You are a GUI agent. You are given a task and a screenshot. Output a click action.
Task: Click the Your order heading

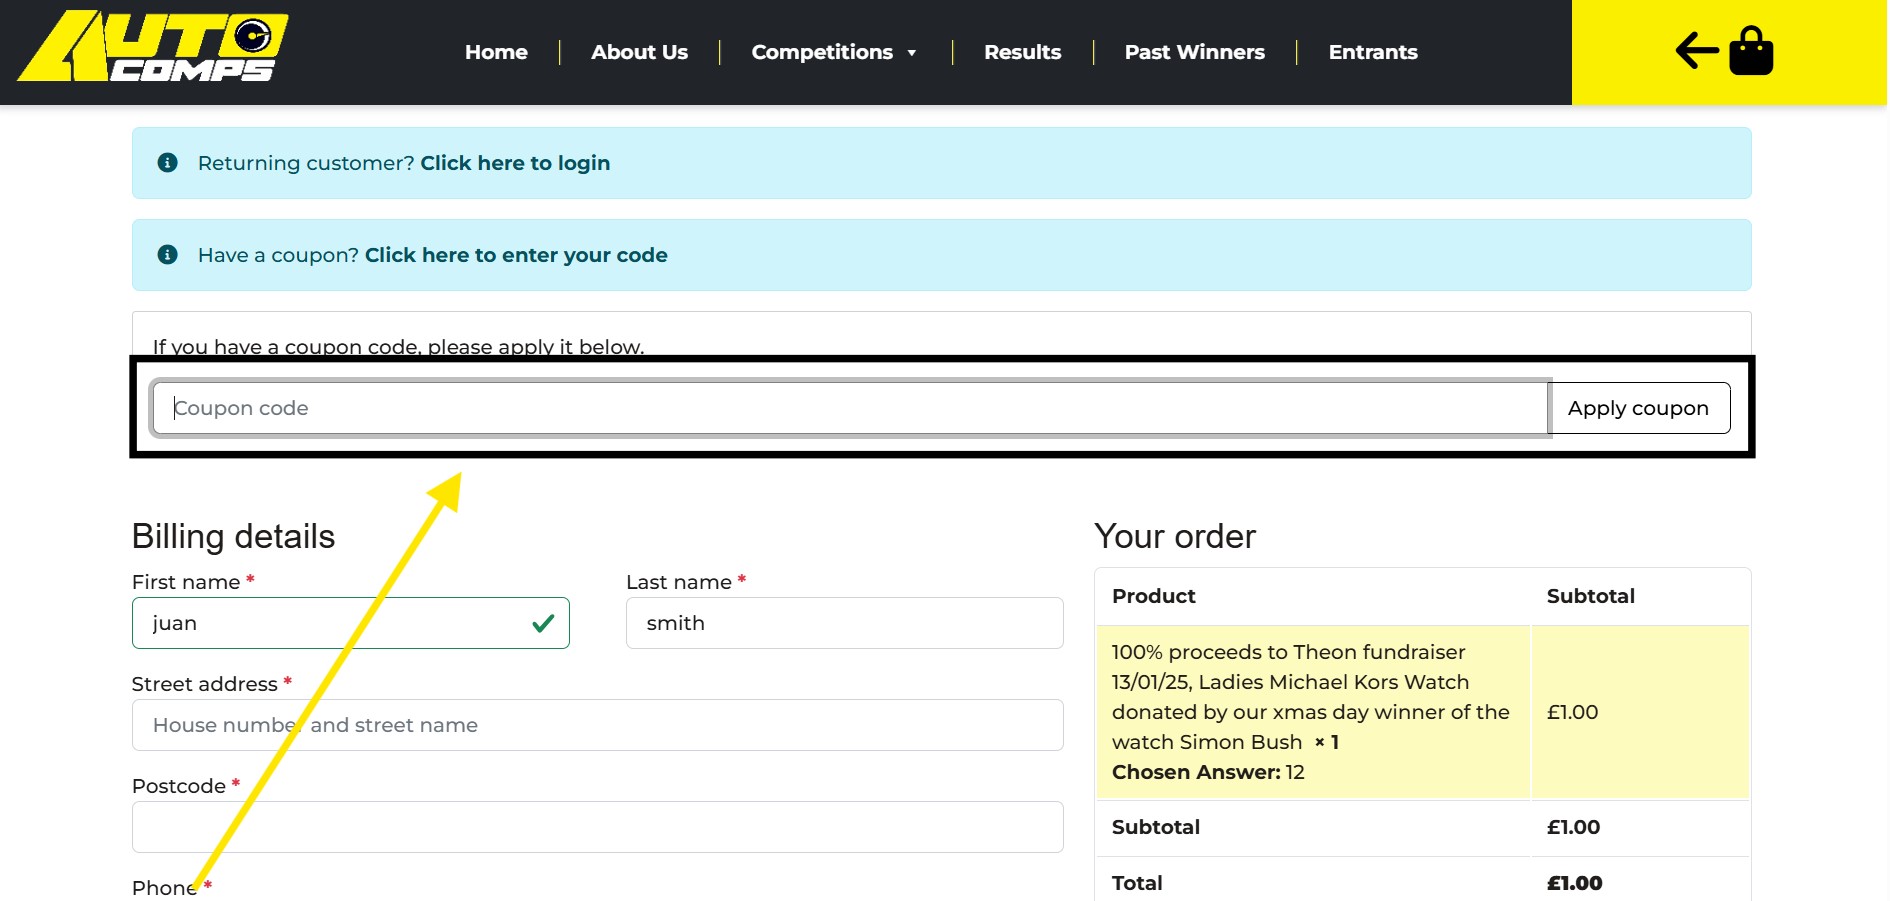tap(1175, 537)
